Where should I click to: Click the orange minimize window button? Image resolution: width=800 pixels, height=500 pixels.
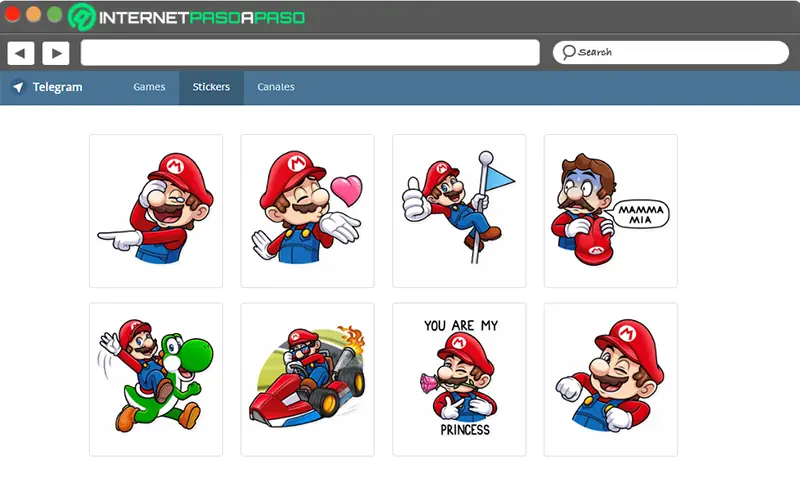pyautogui.click(x=34, y=14)
